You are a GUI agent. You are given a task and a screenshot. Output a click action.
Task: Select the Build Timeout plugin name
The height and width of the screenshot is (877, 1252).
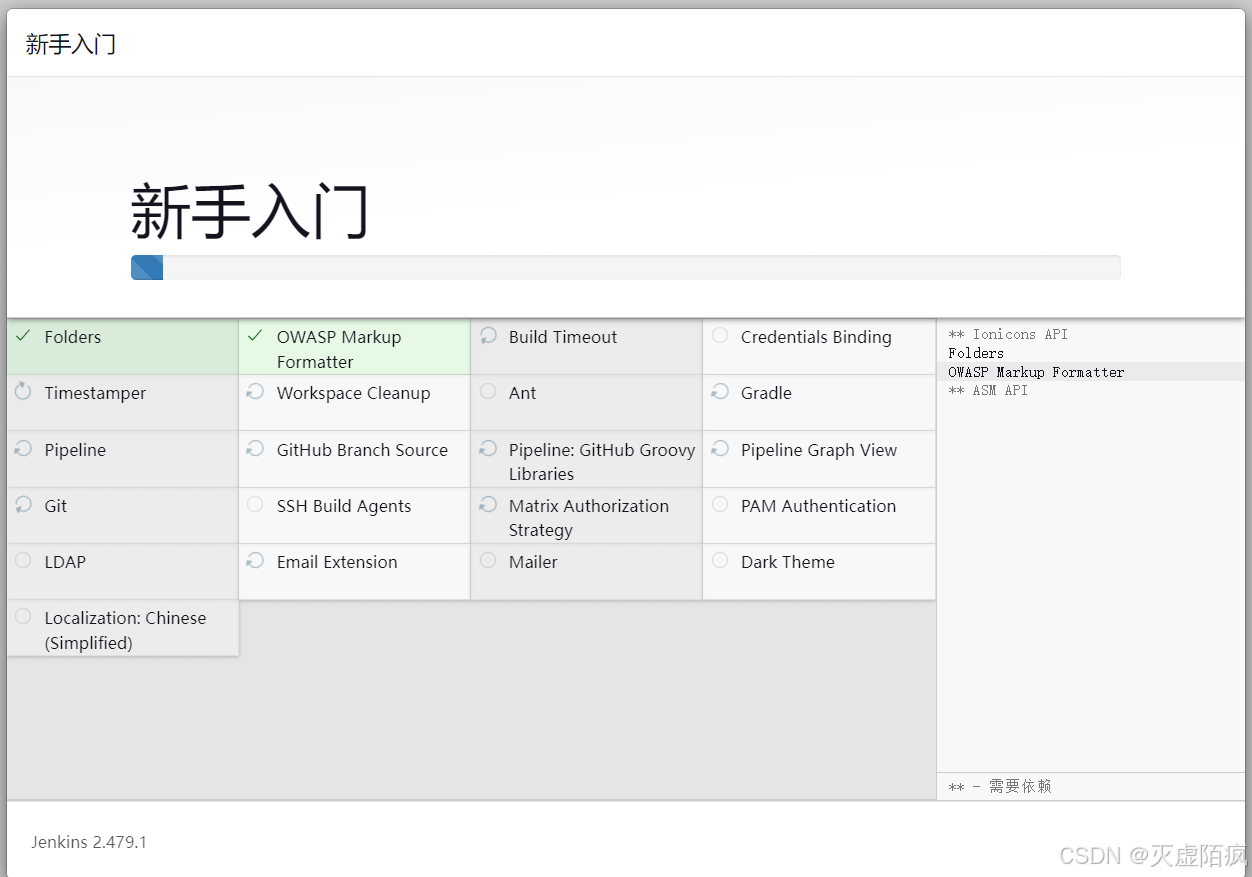click(563, 337)
